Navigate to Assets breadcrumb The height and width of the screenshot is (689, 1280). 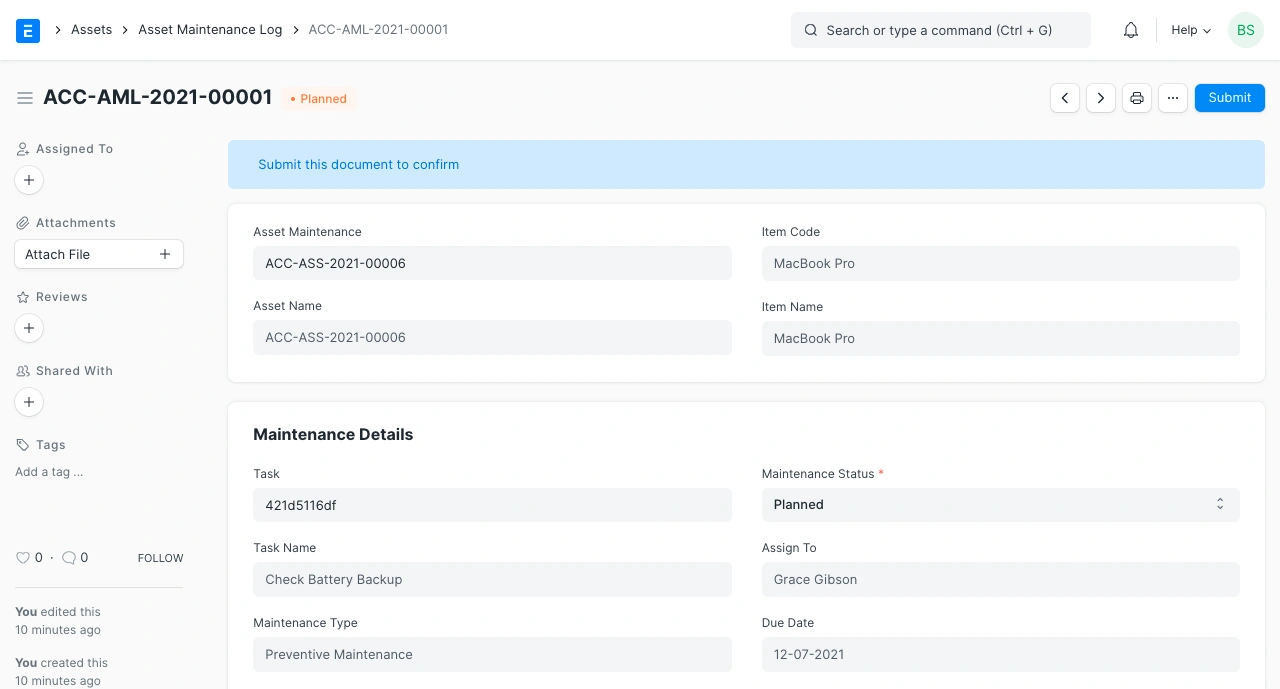point(91,30)
